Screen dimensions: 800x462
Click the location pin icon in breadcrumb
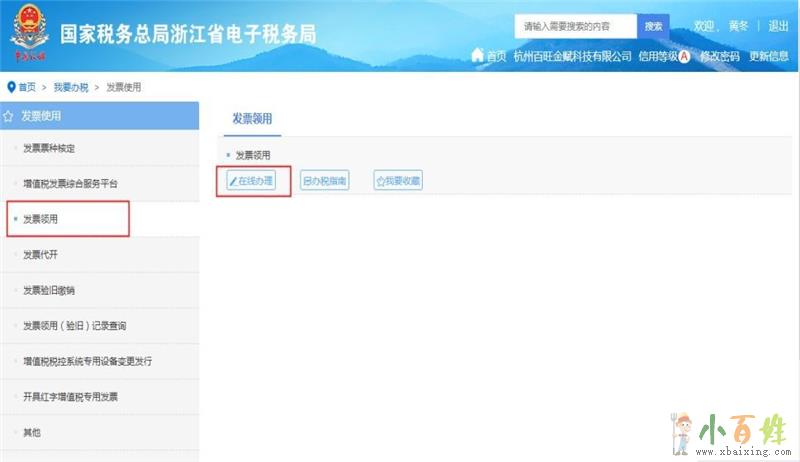point(11,87)
